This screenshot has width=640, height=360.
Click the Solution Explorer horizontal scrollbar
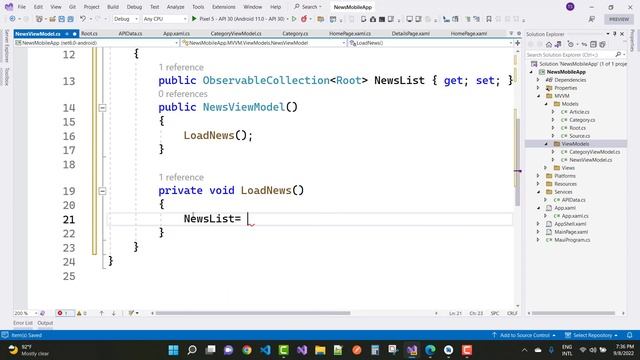[573, 313]
